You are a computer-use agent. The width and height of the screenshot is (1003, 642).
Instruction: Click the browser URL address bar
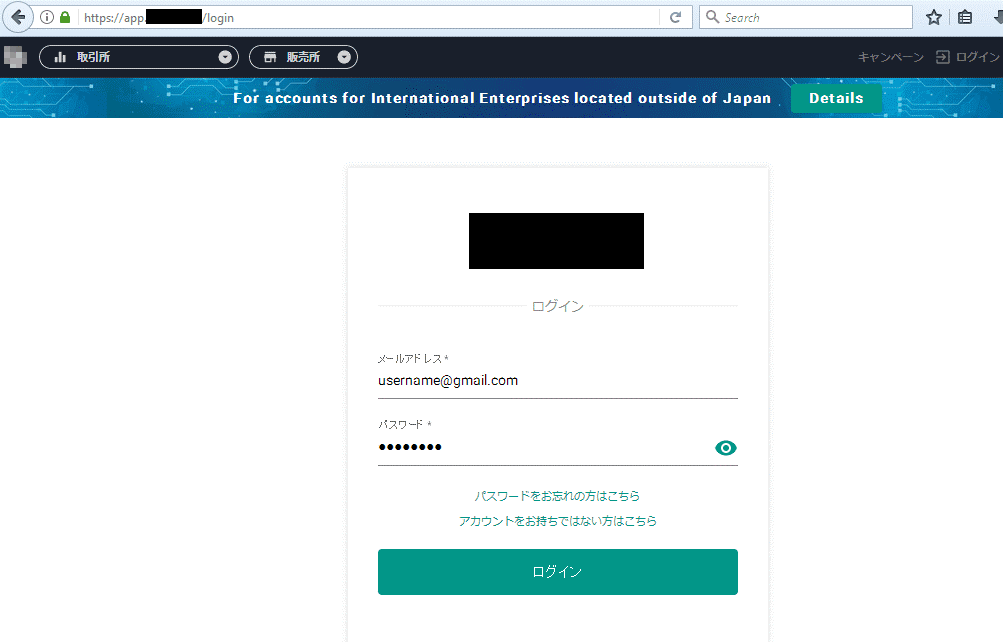coord(371,17)
